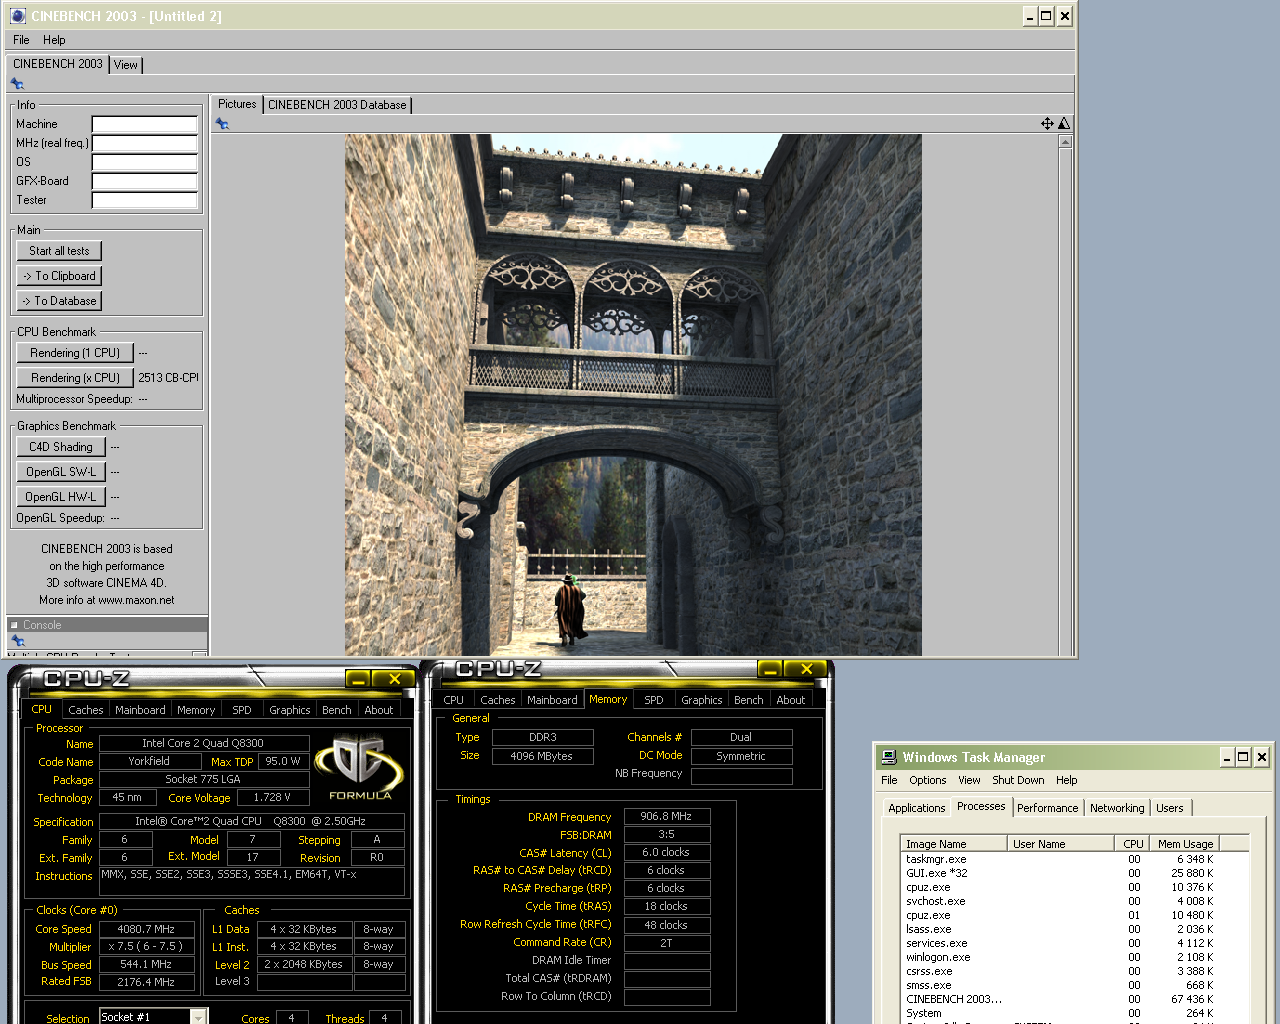Click the MHz (real freq.) input field
Image resolution: width=1280 pixels, height=1024 pixels.
[145, 143]
